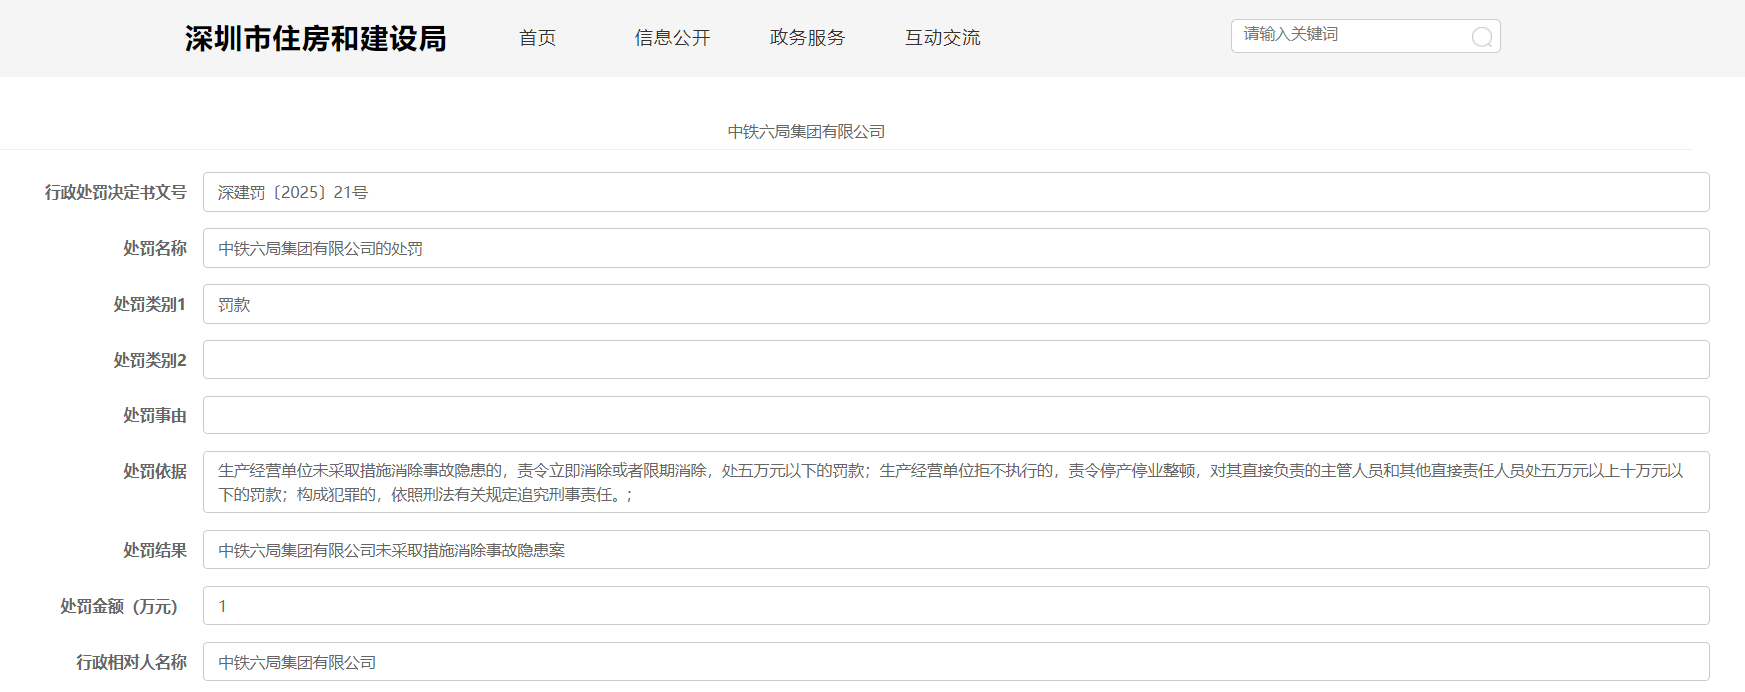Click the empty 处罚类别2 field
Viewport: 1745px width, 692px height.
(955, 360)
